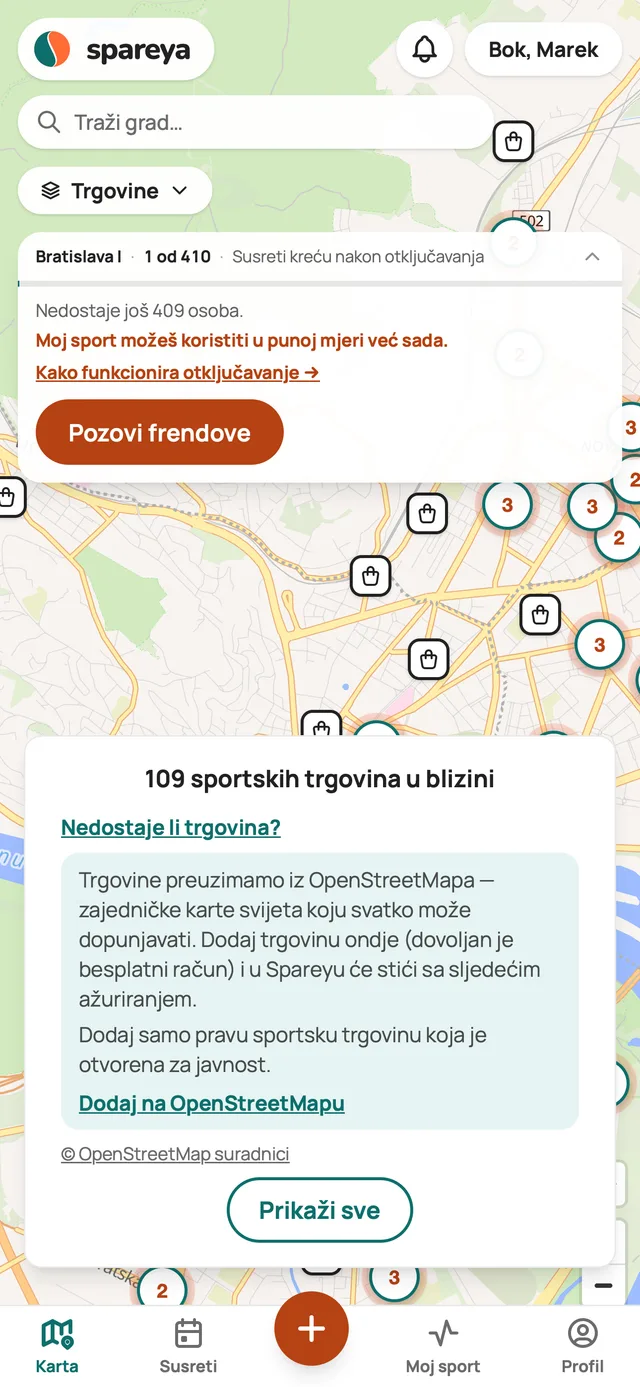Image resolution: width=640 pixels, height=1387 pixels.
Task: Open cluster 2 marker above Susreti tab
Action: tap(162, 1290)
